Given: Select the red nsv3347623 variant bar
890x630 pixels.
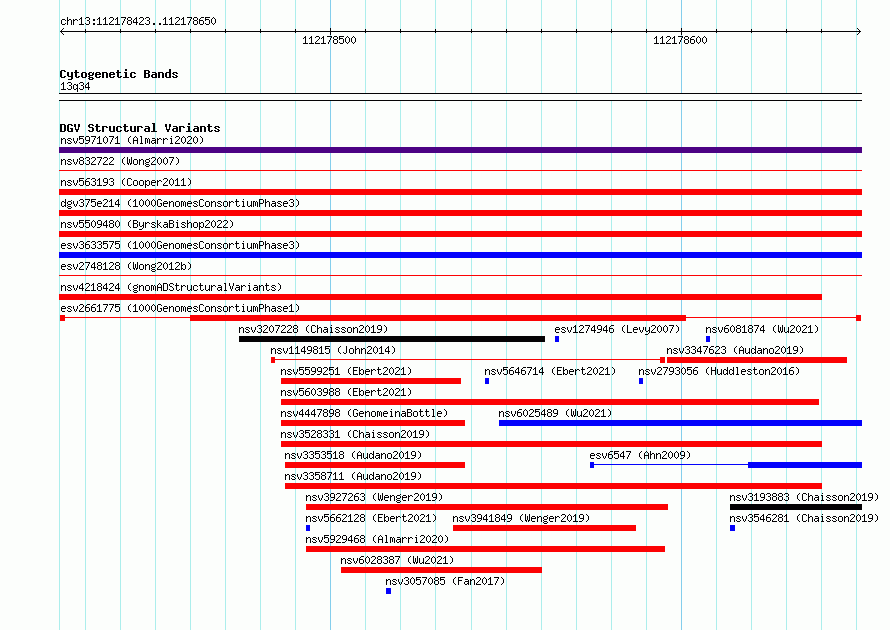Looking at the screenshot, I should click(757, 360).
